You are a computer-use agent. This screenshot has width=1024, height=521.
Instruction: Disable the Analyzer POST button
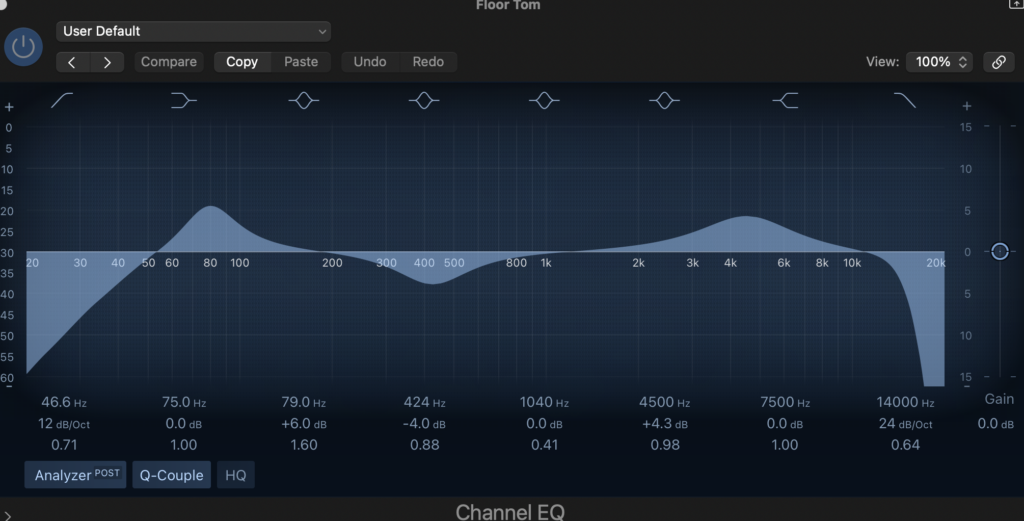tap(76, 475)
